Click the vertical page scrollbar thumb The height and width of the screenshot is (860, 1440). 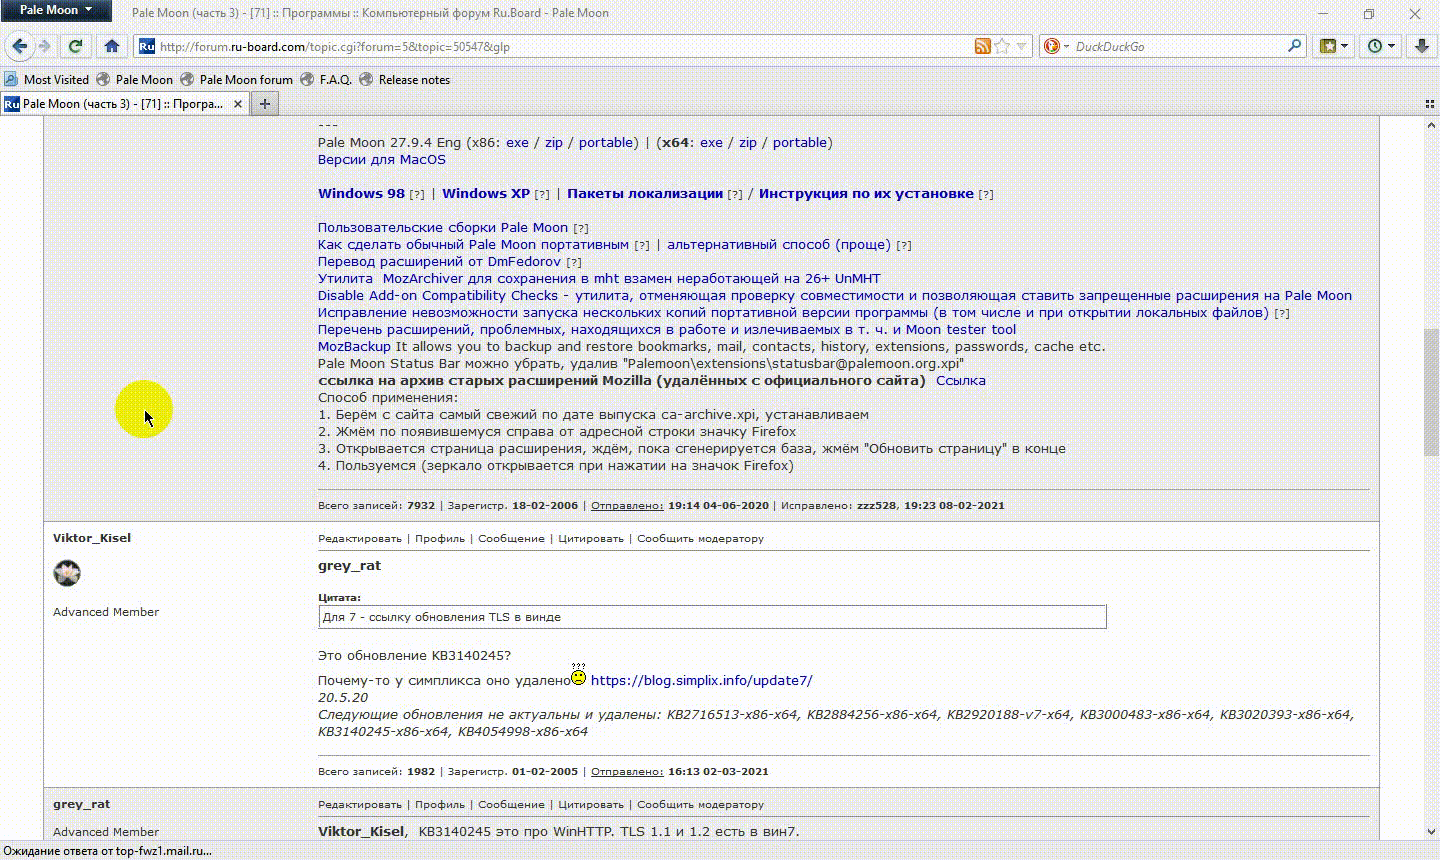[1431, 390]
